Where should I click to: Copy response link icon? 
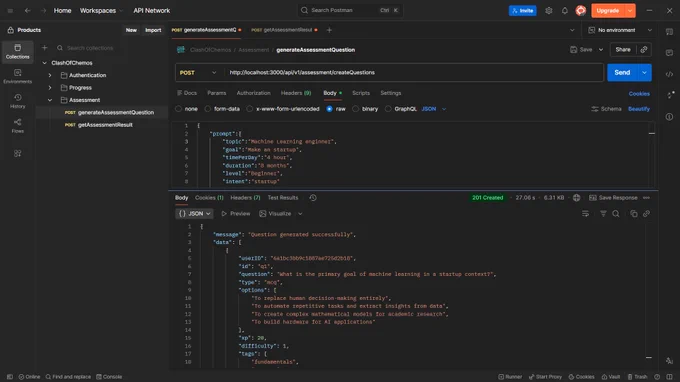[x=646, y=214]
